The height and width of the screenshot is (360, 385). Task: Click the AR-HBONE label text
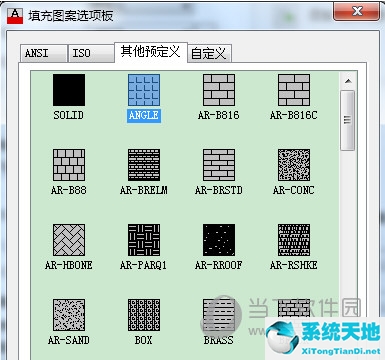tap(69, 265)
